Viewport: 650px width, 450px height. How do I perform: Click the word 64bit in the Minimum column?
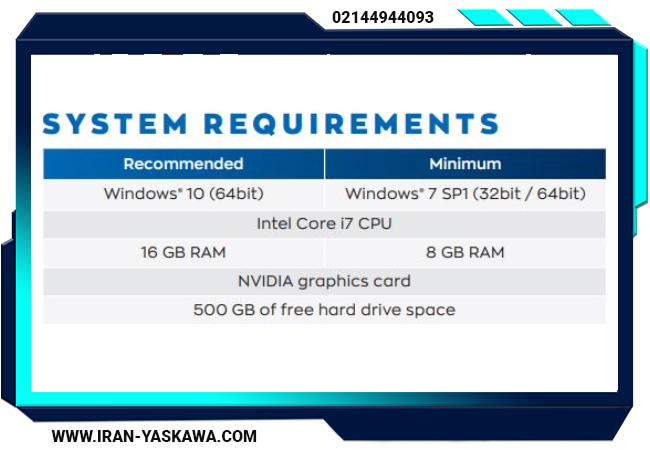click(x=561, y=194)
